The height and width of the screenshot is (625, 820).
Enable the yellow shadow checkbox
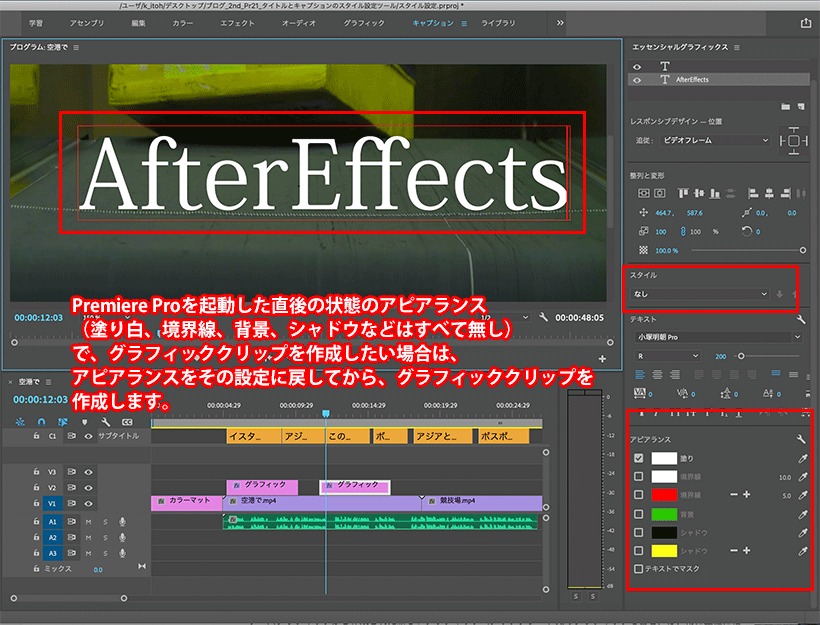point(639,550)
